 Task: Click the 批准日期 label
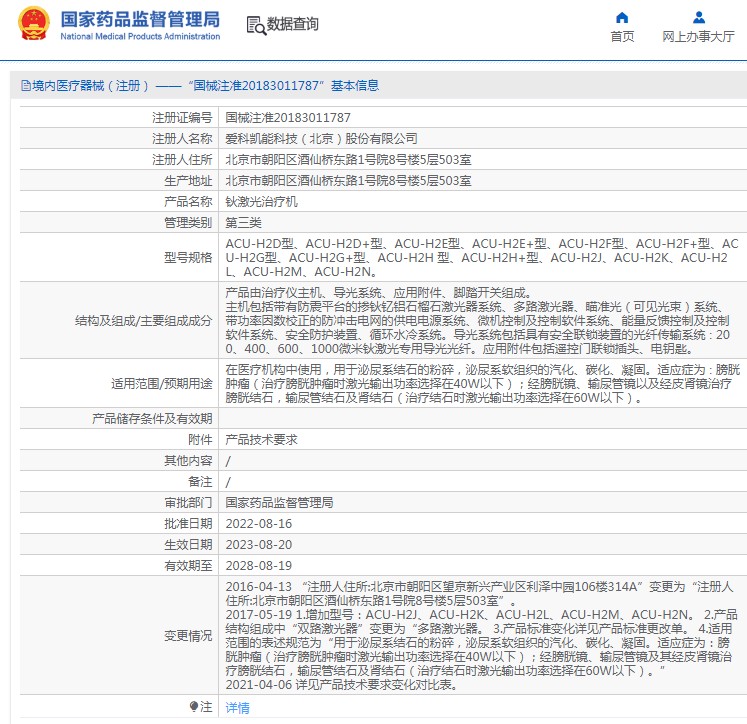click(x=188, y=523)
